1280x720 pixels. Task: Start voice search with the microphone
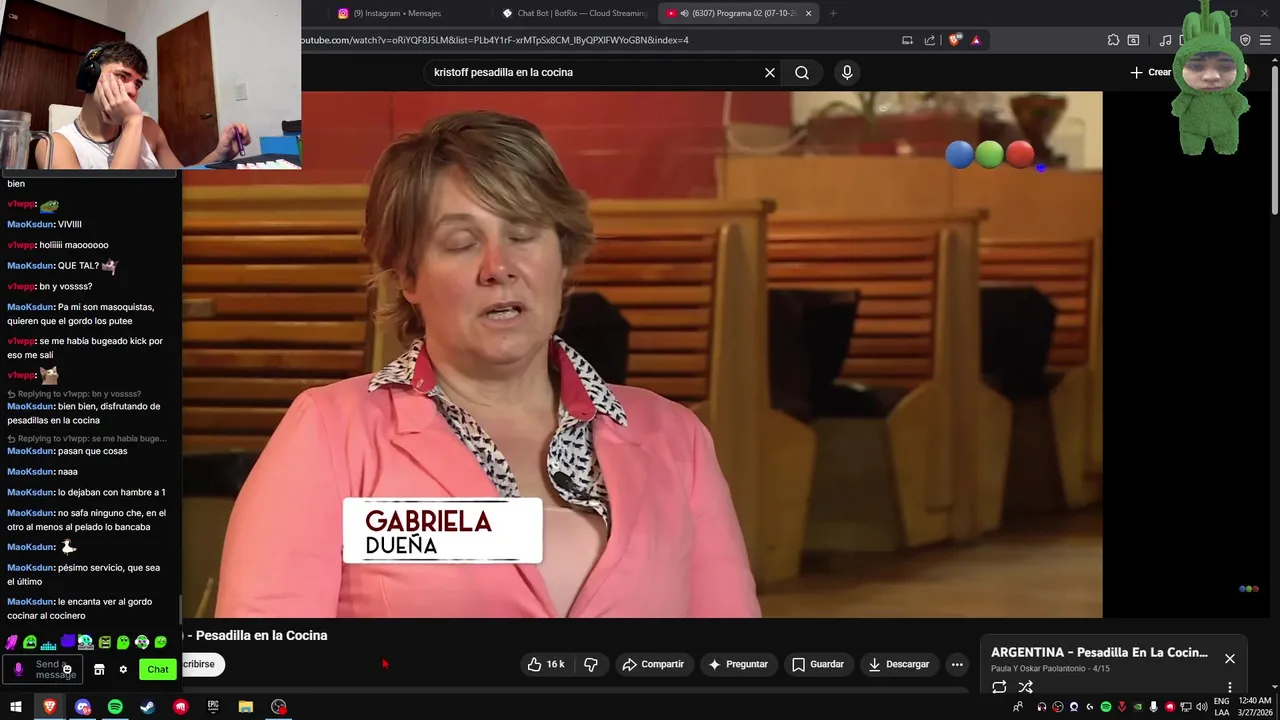[x=847, y=72]
